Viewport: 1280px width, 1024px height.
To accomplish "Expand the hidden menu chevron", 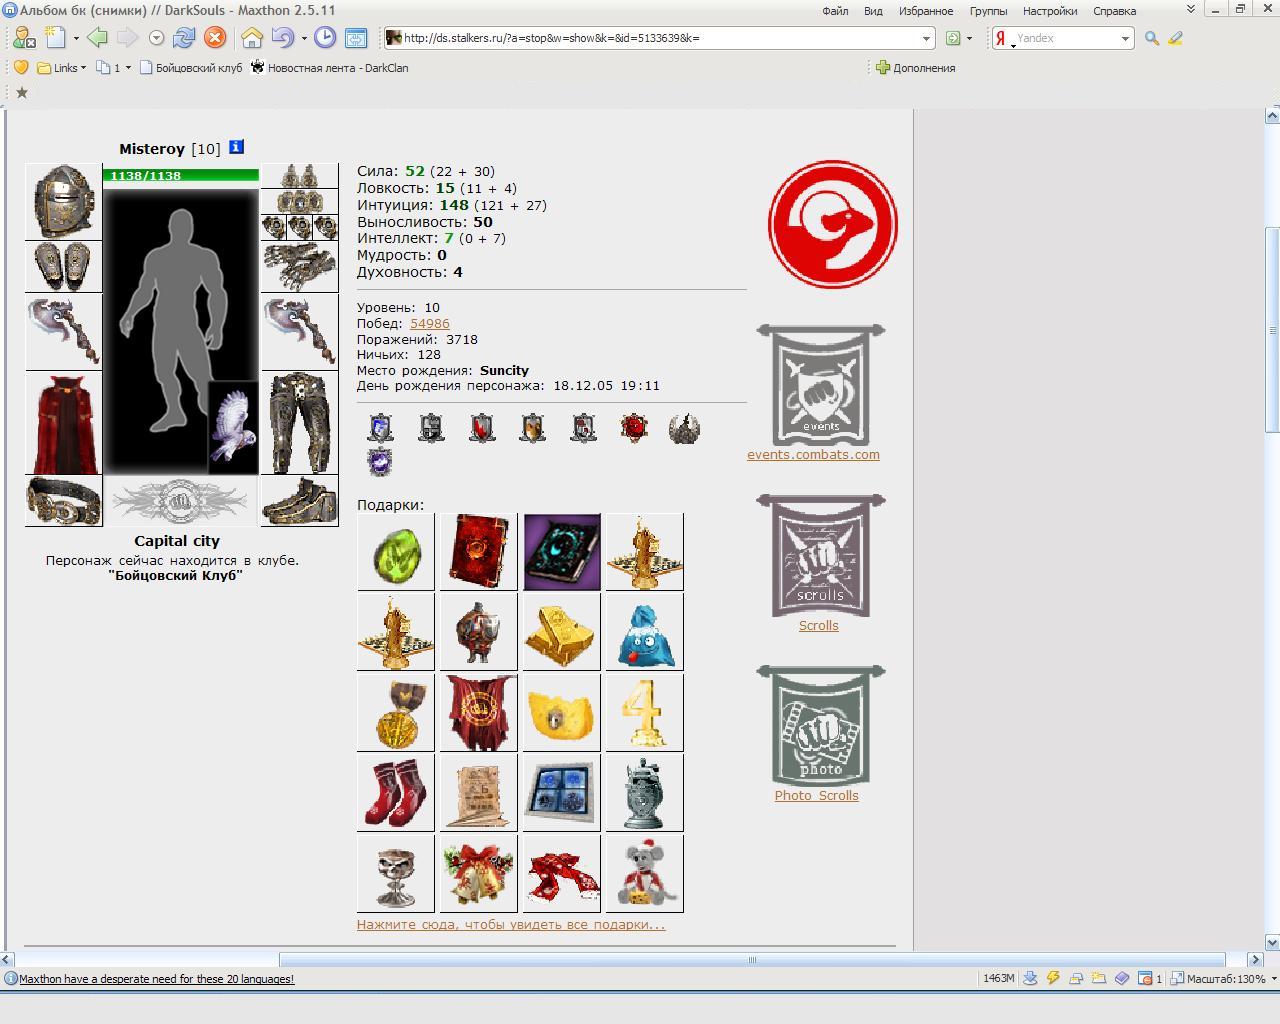I will (x=1190, y=9).
